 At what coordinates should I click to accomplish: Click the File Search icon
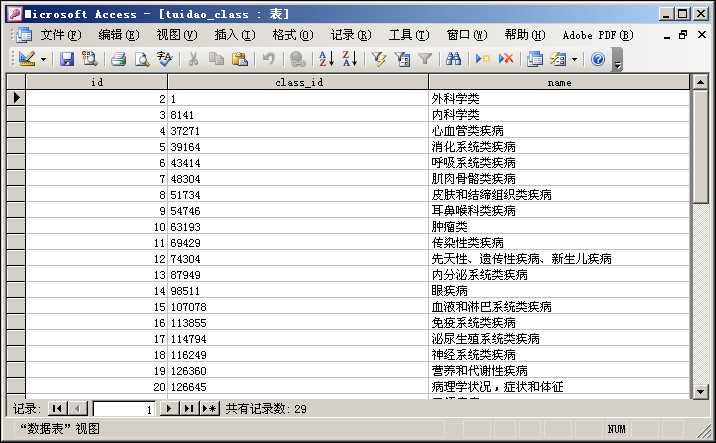pos(90,59)
